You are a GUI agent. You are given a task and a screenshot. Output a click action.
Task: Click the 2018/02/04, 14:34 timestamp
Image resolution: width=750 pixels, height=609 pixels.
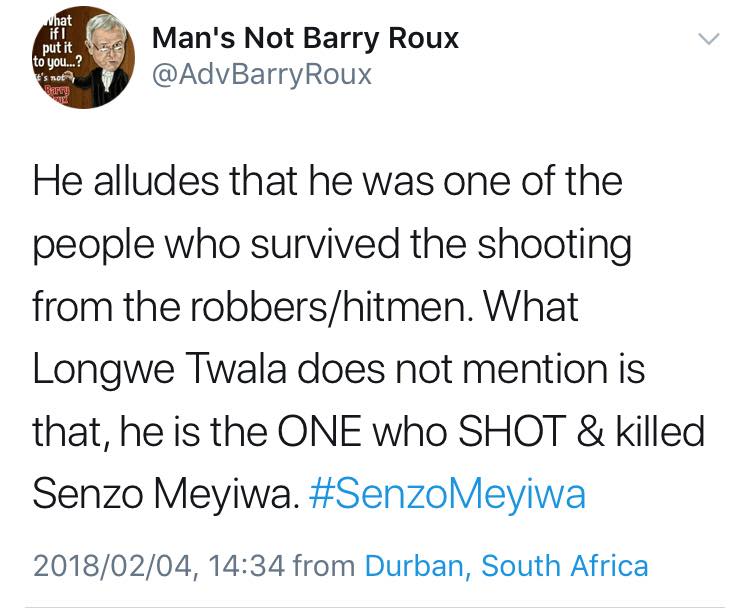pos(159,566)
